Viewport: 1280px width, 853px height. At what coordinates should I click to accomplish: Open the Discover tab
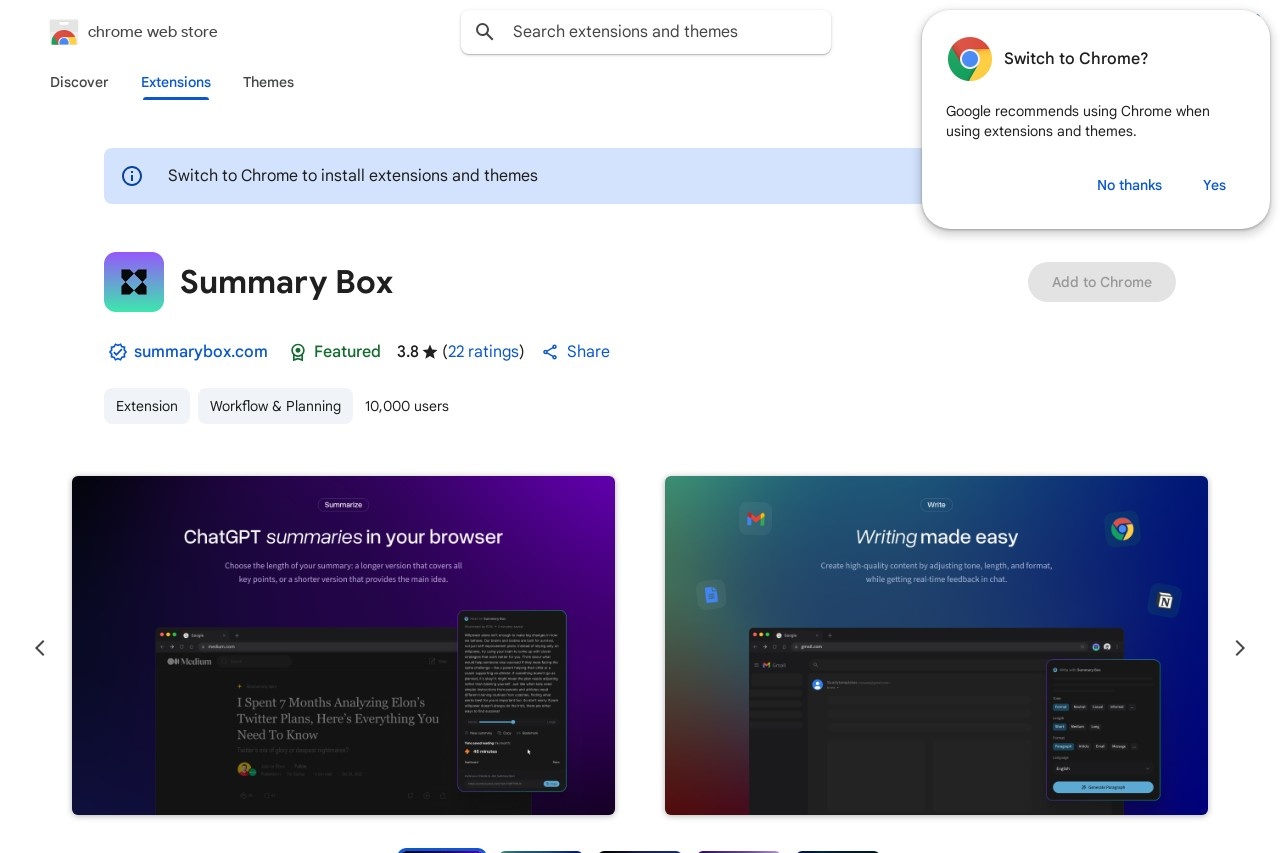(x=79, y=82)
